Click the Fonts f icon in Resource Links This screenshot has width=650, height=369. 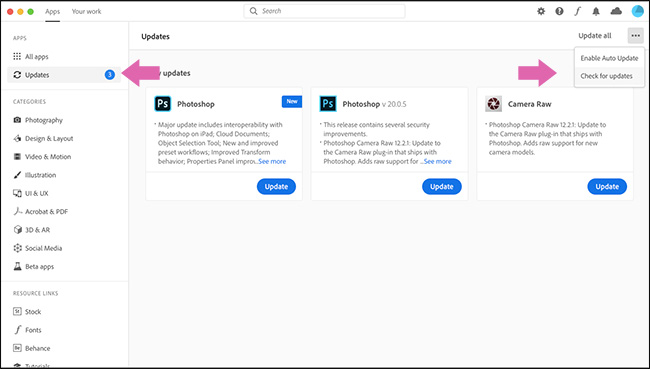click(17, 330)
